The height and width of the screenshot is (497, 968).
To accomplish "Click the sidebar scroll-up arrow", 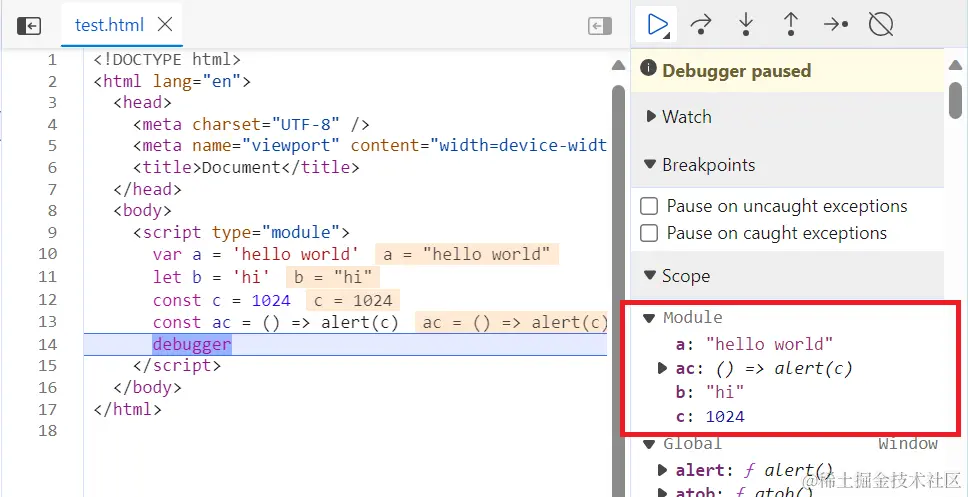I will [955, 65].
